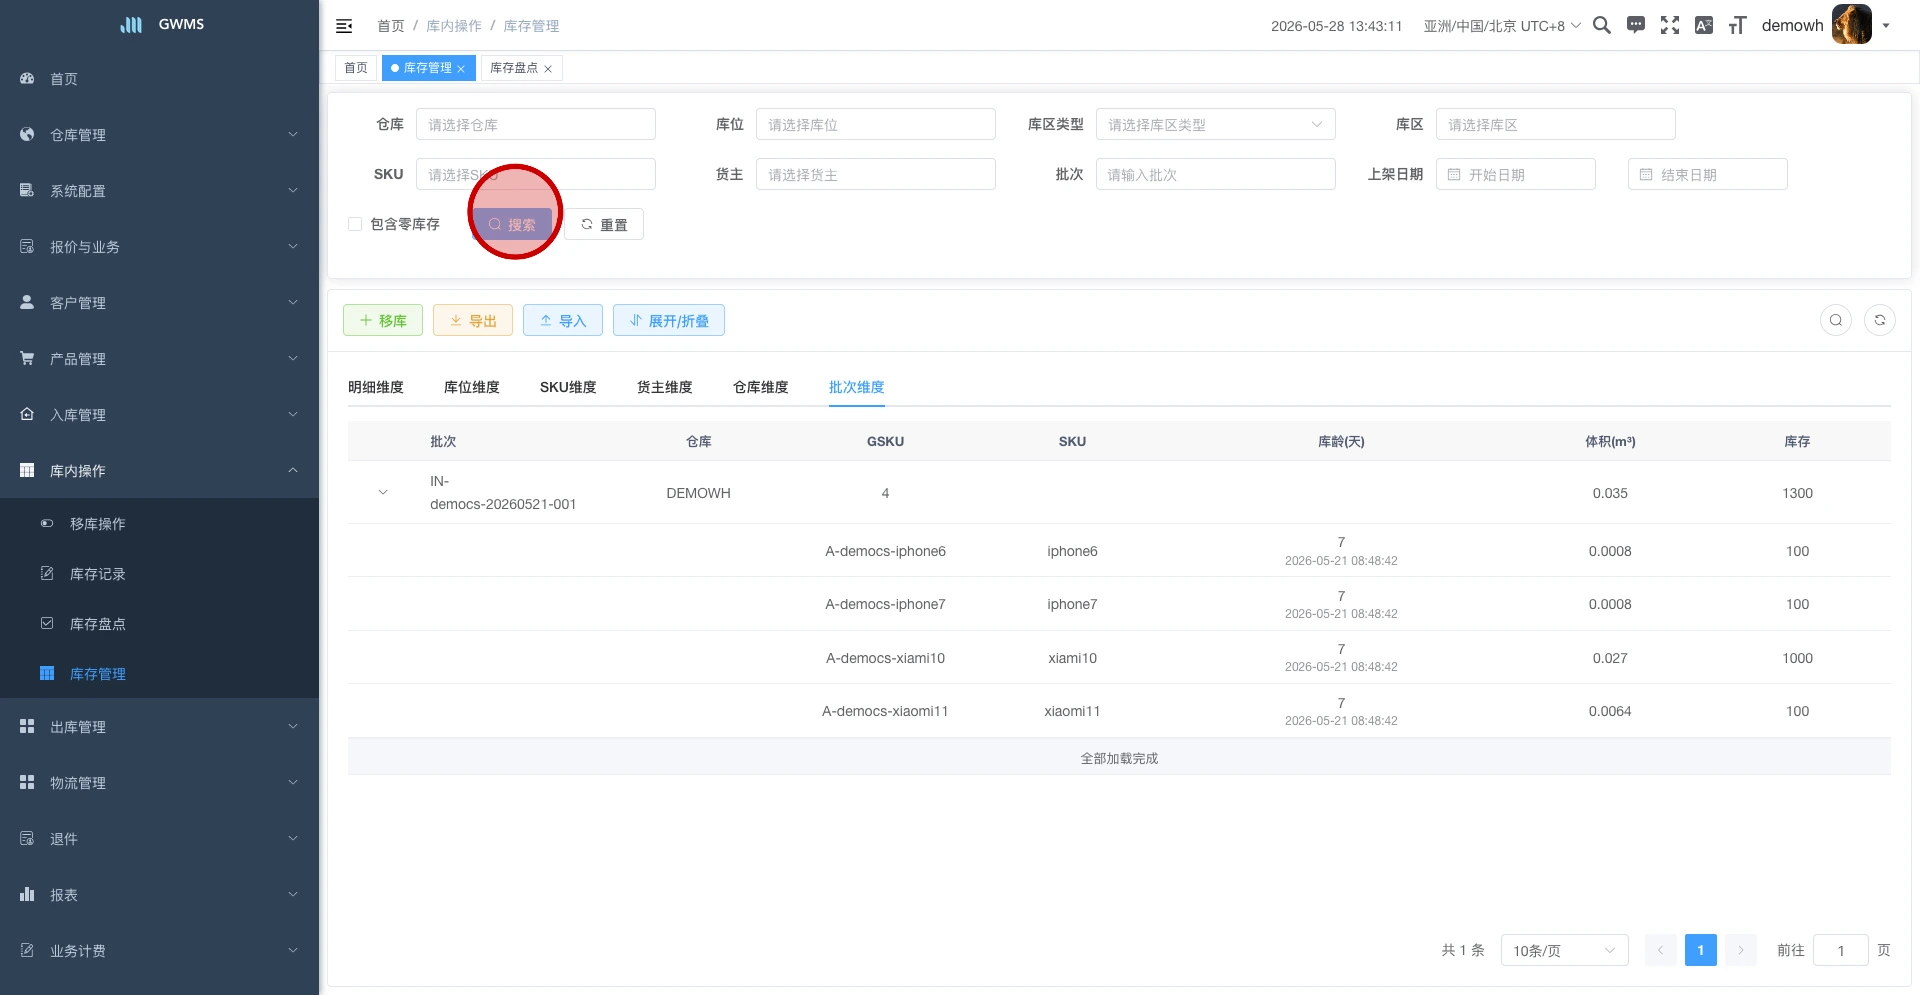Click the demowh user avatar

(1851, 25)
